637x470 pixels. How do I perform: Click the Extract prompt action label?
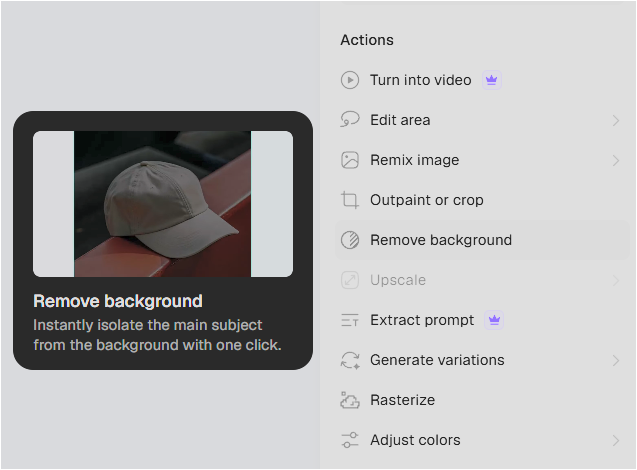click(422, 320)
